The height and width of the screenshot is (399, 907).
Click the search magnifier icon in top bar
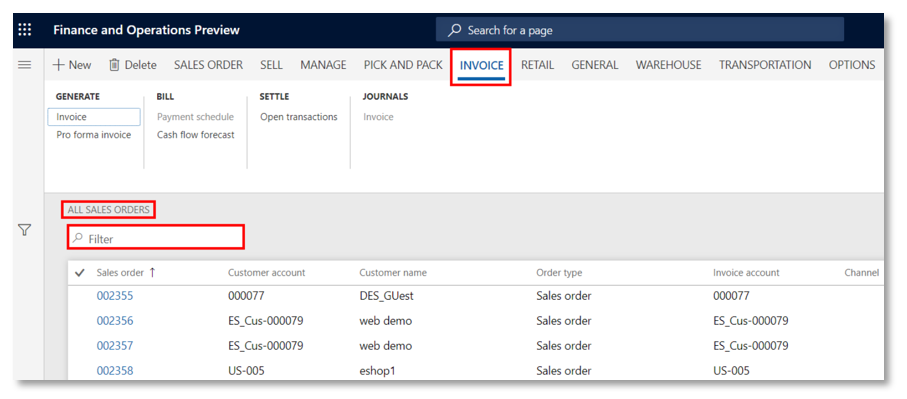click(x=455, y=30)
